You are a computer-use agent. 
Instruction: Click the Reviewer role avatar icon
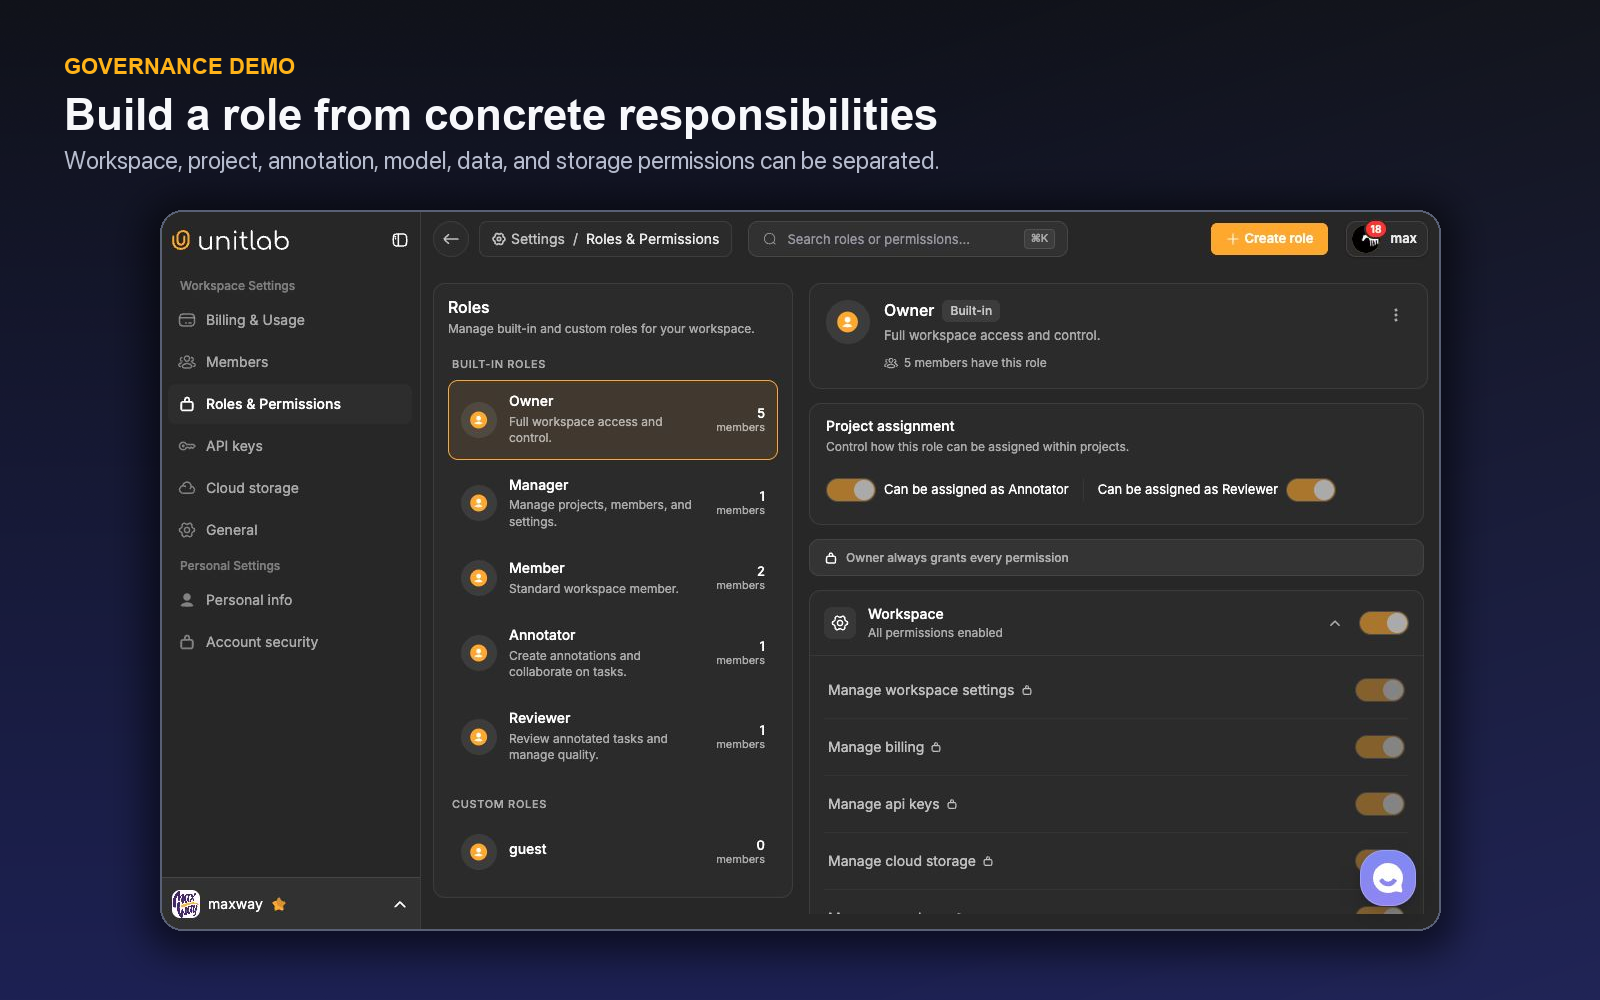[479, 737]
